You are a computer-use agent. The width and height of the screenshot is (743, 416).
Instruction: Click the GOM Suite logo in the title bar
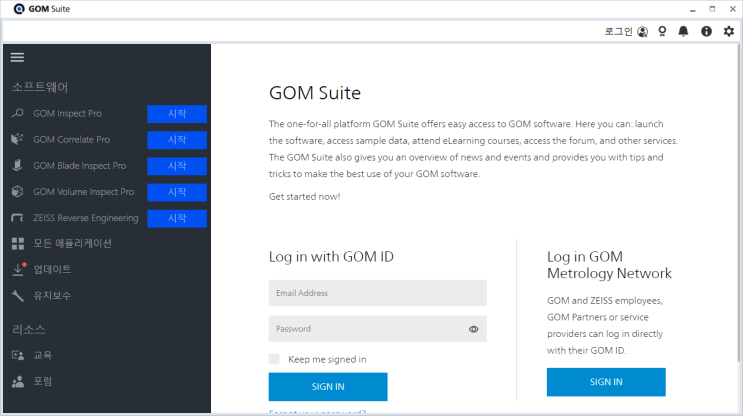click(19, 9)
